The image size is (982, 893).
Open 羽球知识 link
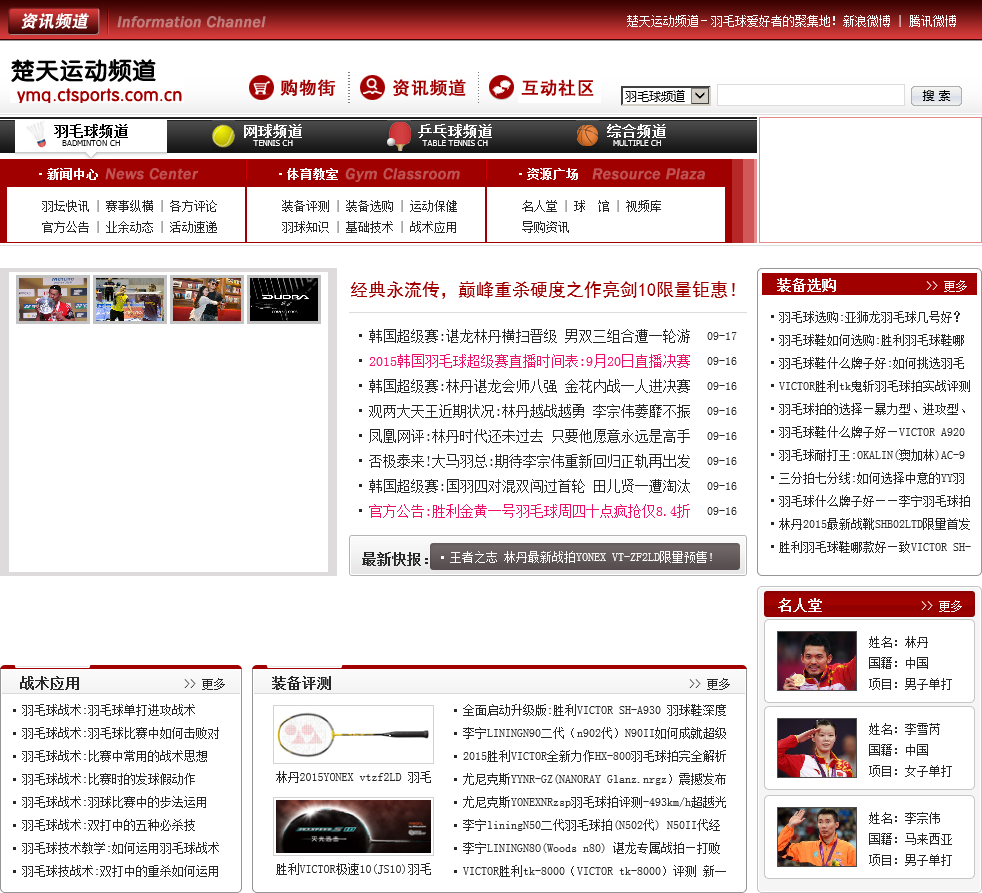click(x=305, y=227)
